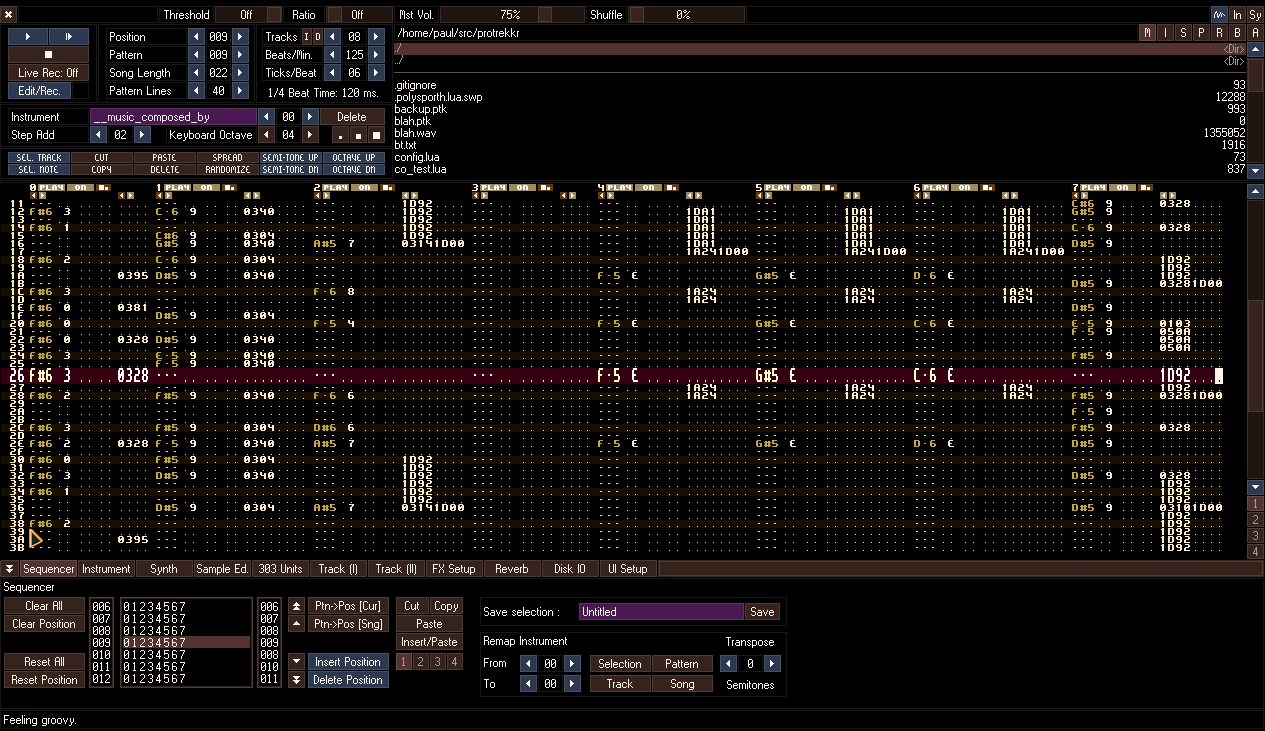The image size is (1265, 731).
Task: Stop playback with the square button
Action: point(48,54)
